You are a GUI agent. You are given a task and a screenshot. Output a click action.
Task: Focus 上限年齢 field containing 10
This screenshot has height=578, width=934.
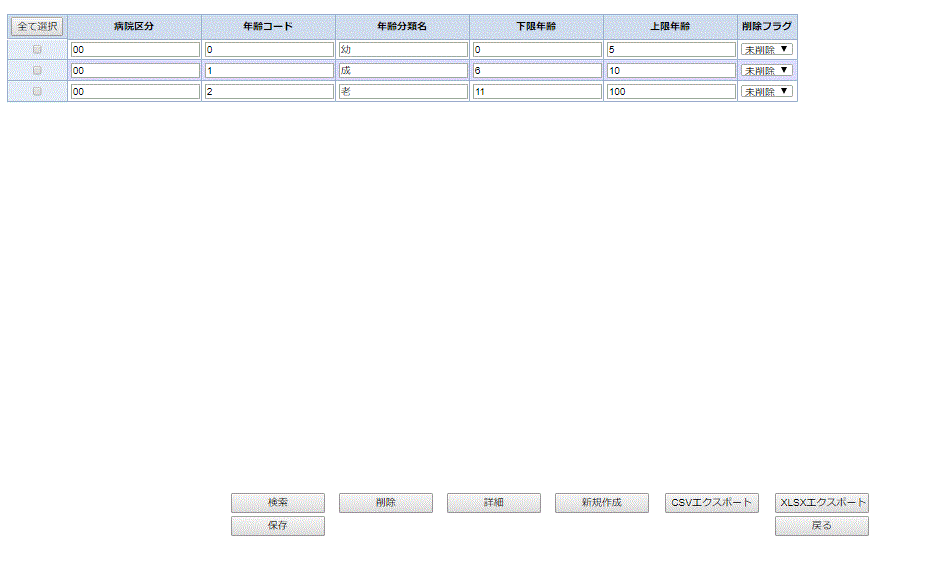[x=671, y=70]
